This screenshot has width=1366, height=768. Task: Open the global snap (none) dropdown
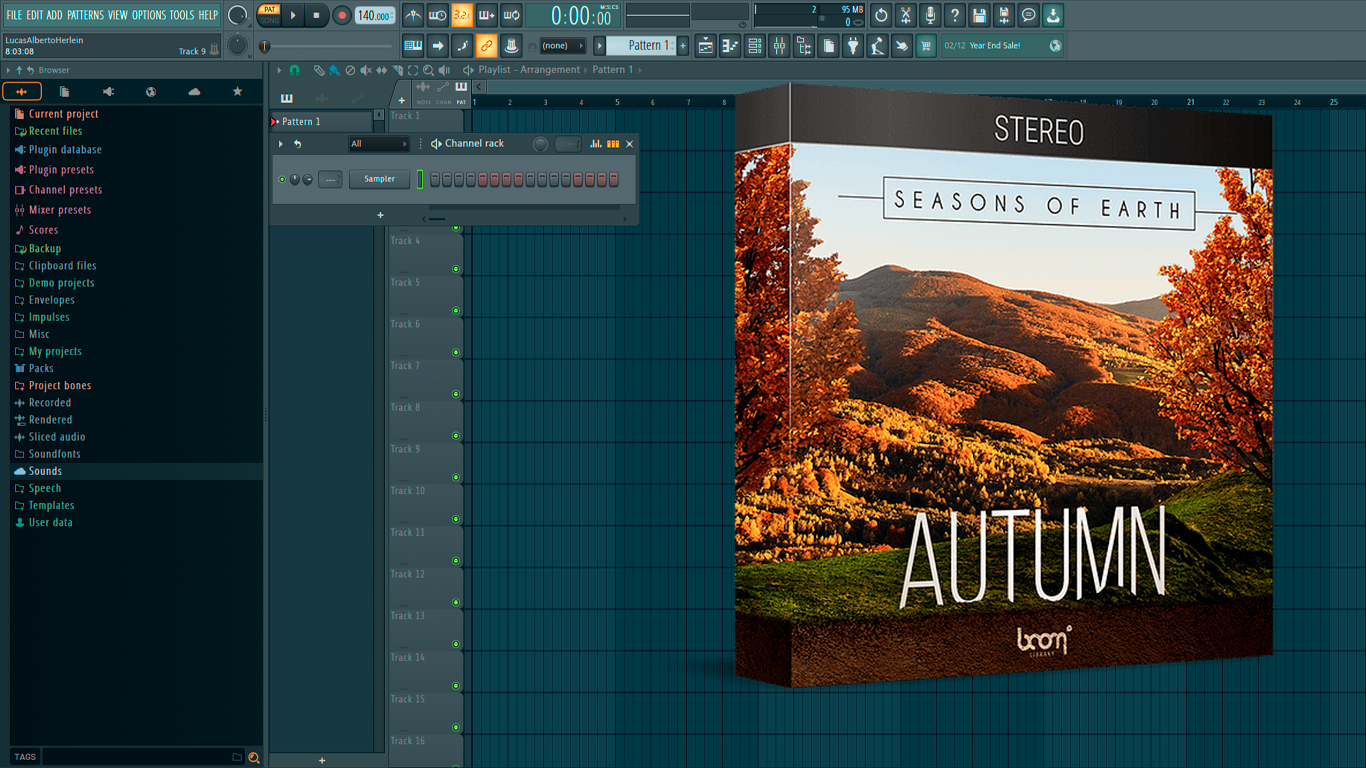point(563,46)
